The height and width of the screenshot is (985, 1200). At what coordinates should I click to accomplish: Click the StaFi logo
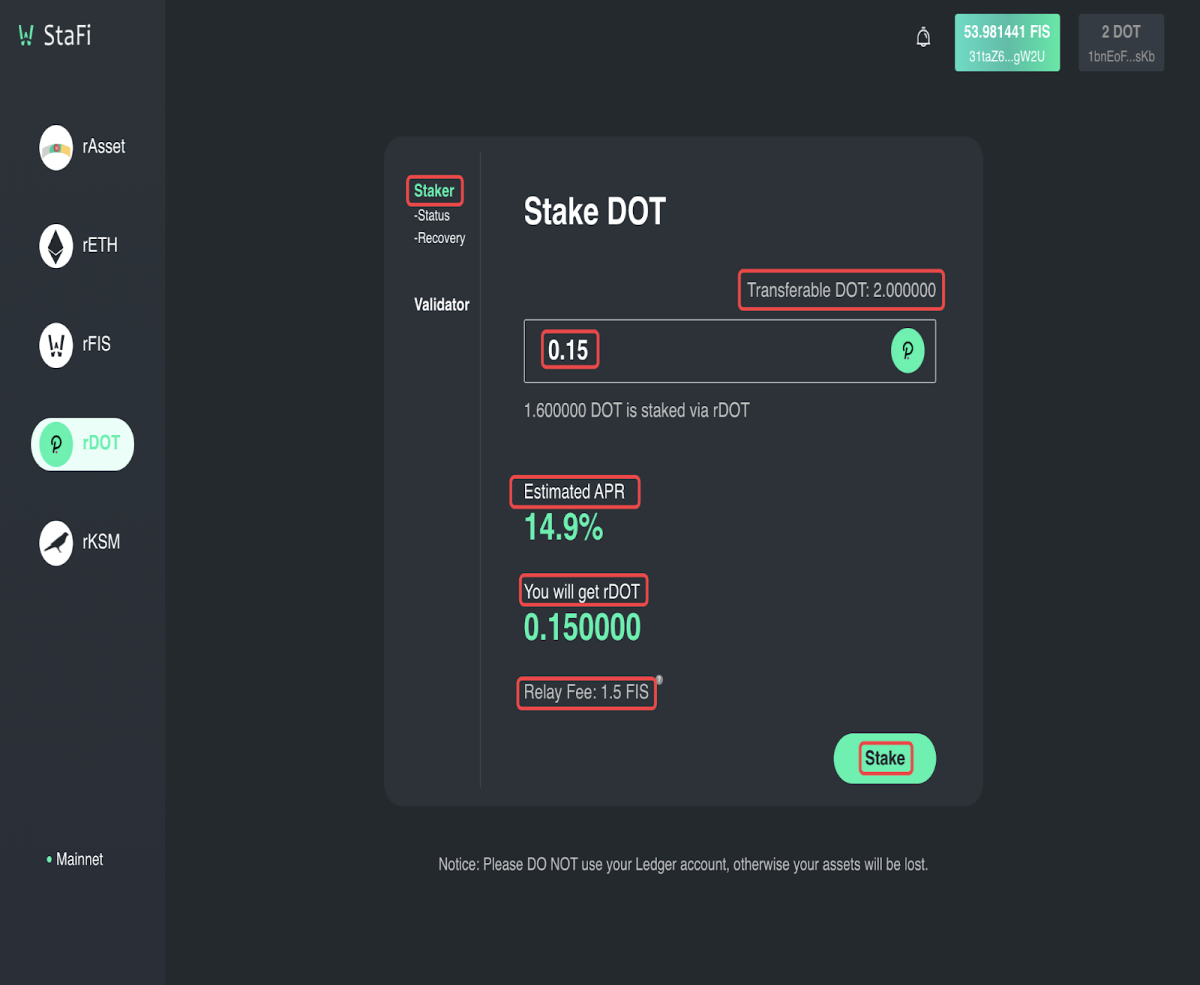coord(55,35)
